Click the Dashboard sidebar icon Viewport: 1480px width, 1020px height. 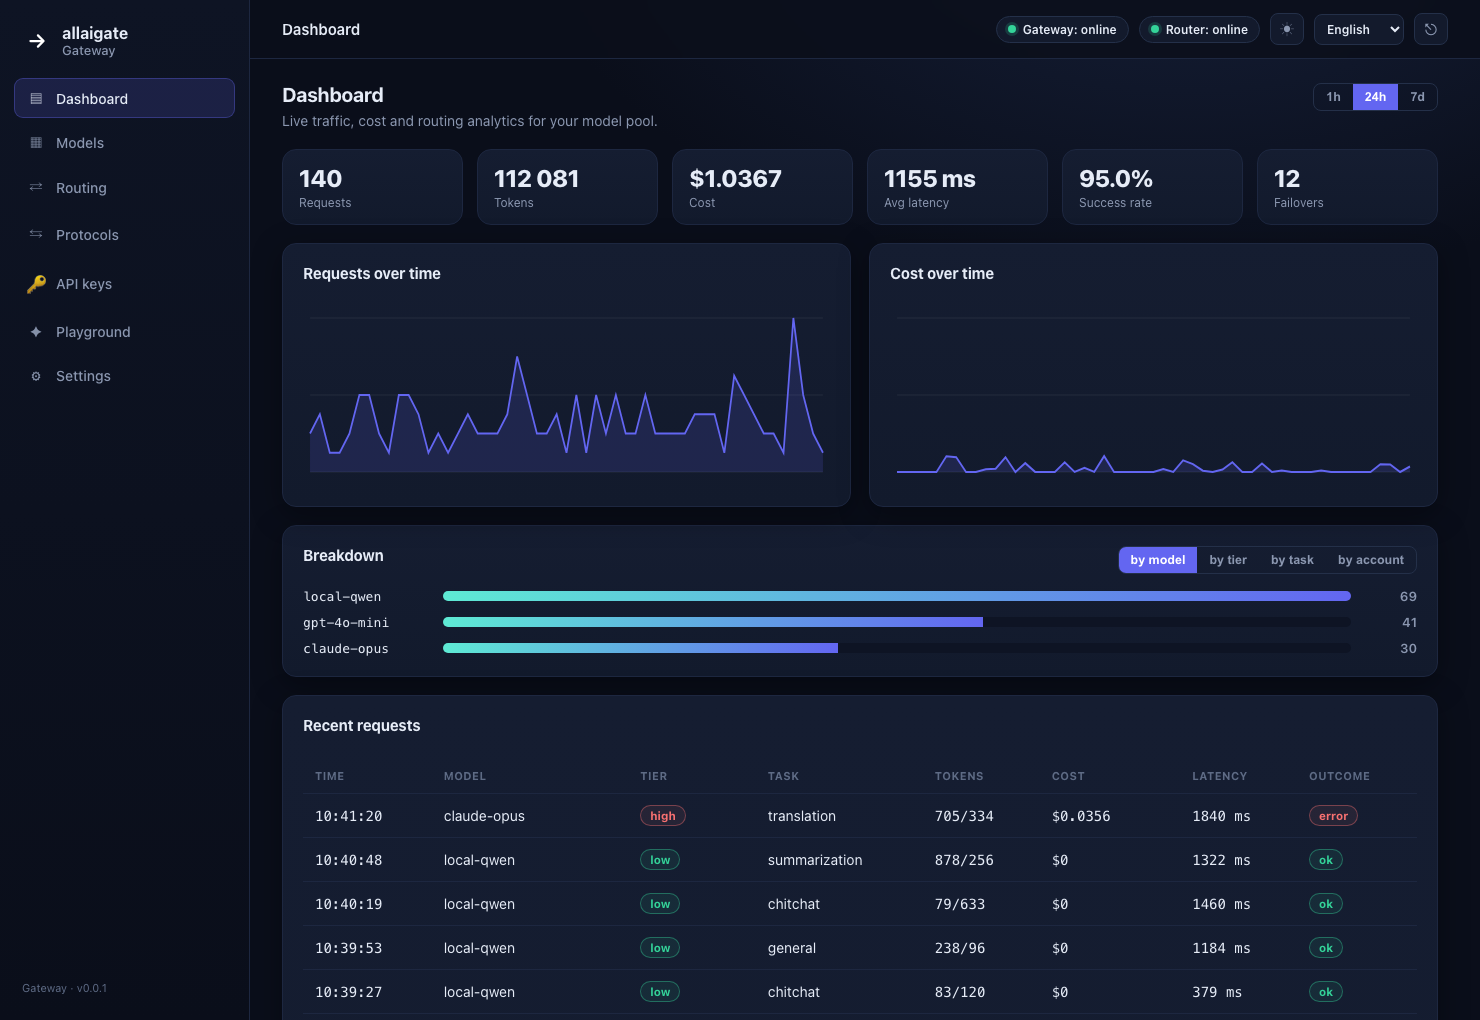coord(36,98)
